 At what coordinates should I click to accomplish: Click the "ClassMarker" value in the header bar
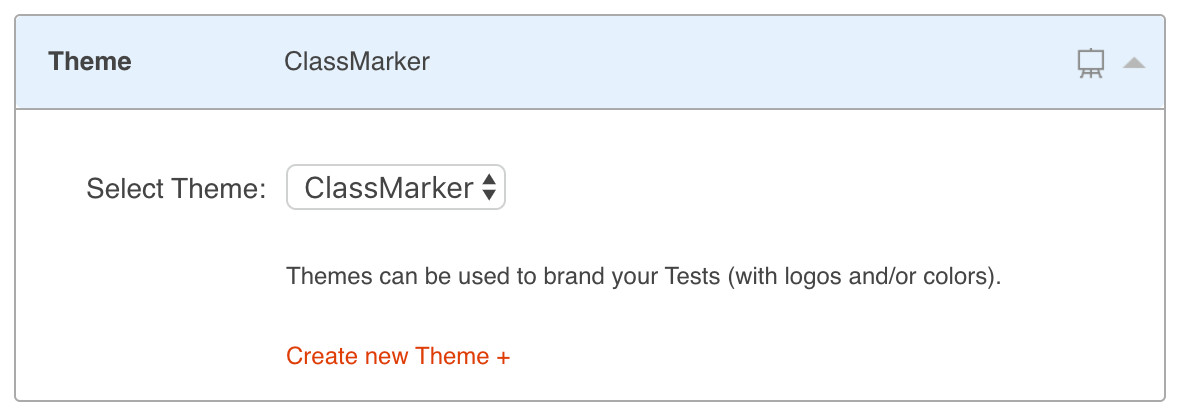point(357,62)
